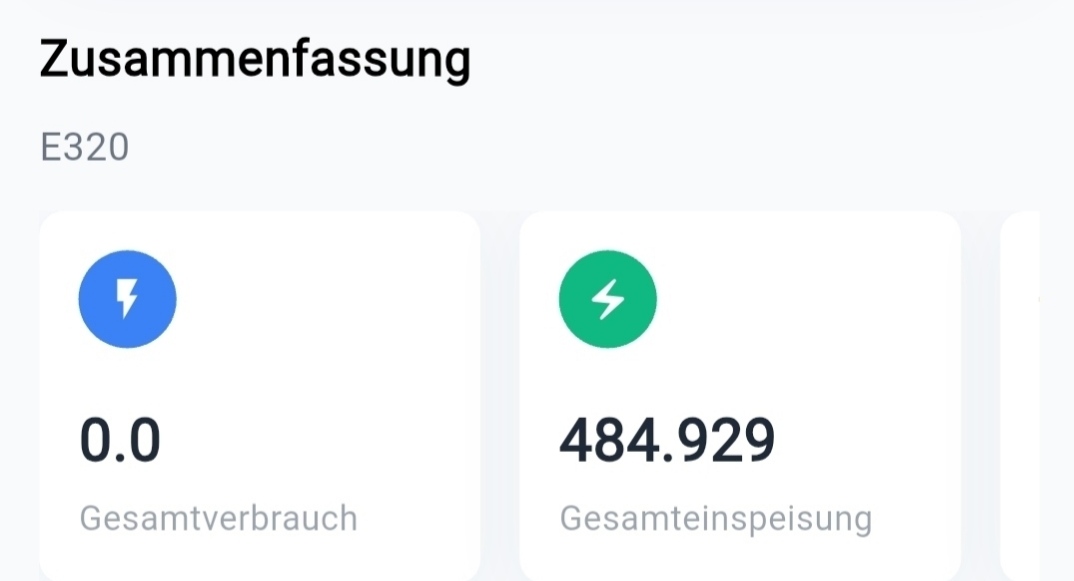Open the Gesamteinspeisung summary card

(740, 395)
